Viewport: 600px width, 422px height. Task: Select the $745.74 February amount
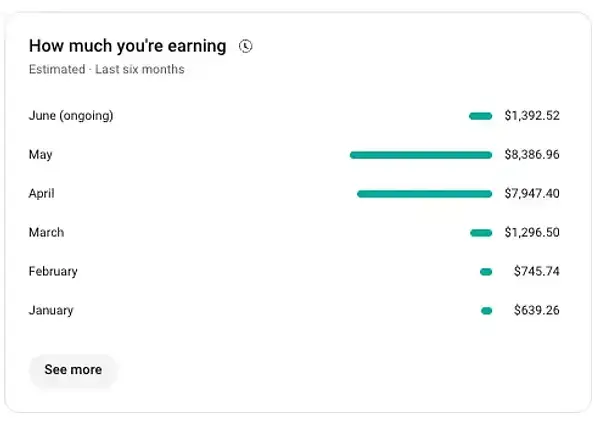tap(536, 271)
